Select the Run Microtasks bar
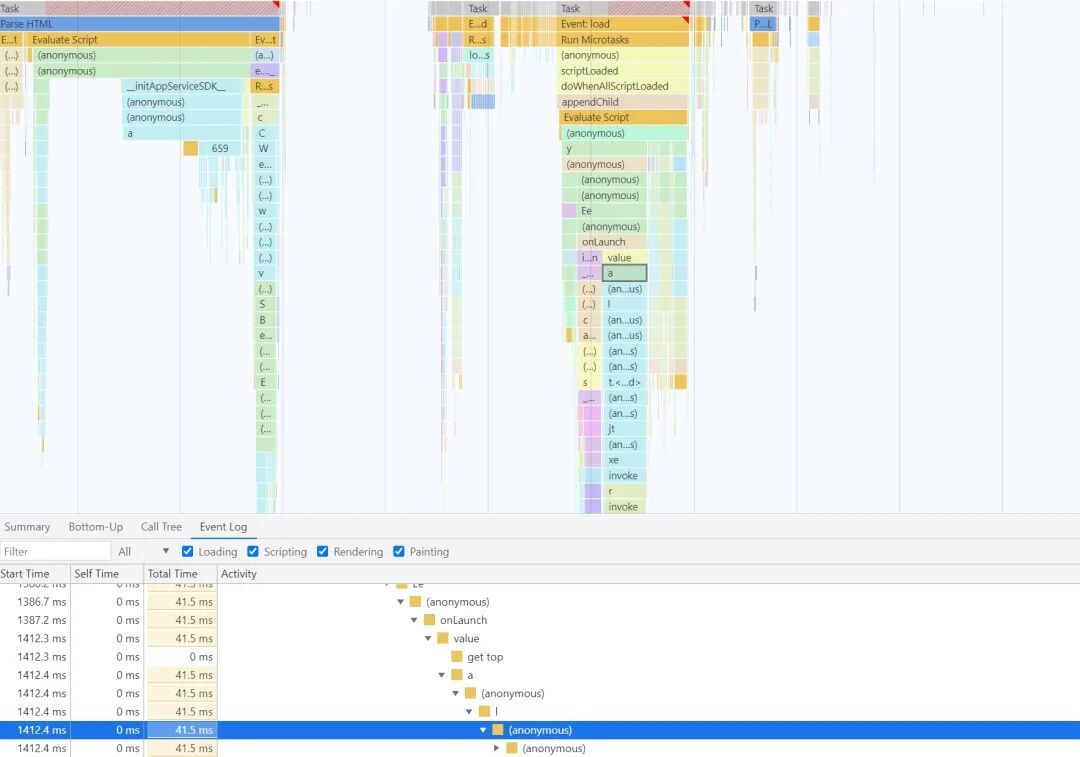Image resolution: width=1080 pixels, height=757 pixels. pos(623,40)
